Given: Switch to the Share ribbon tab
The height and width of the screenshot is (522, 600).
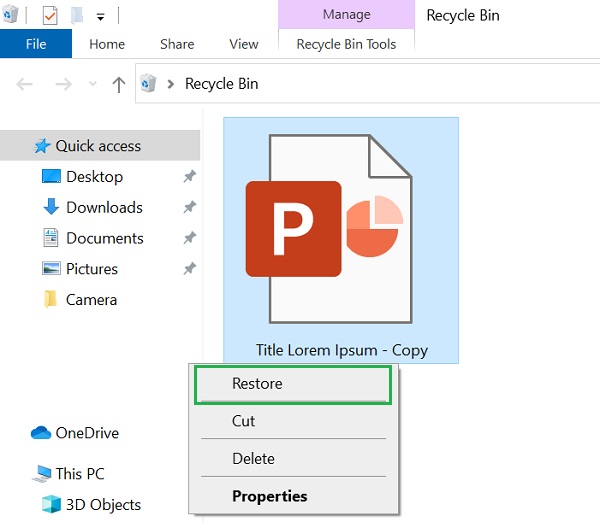Looking at the screenshot, I should coord(177,44).
